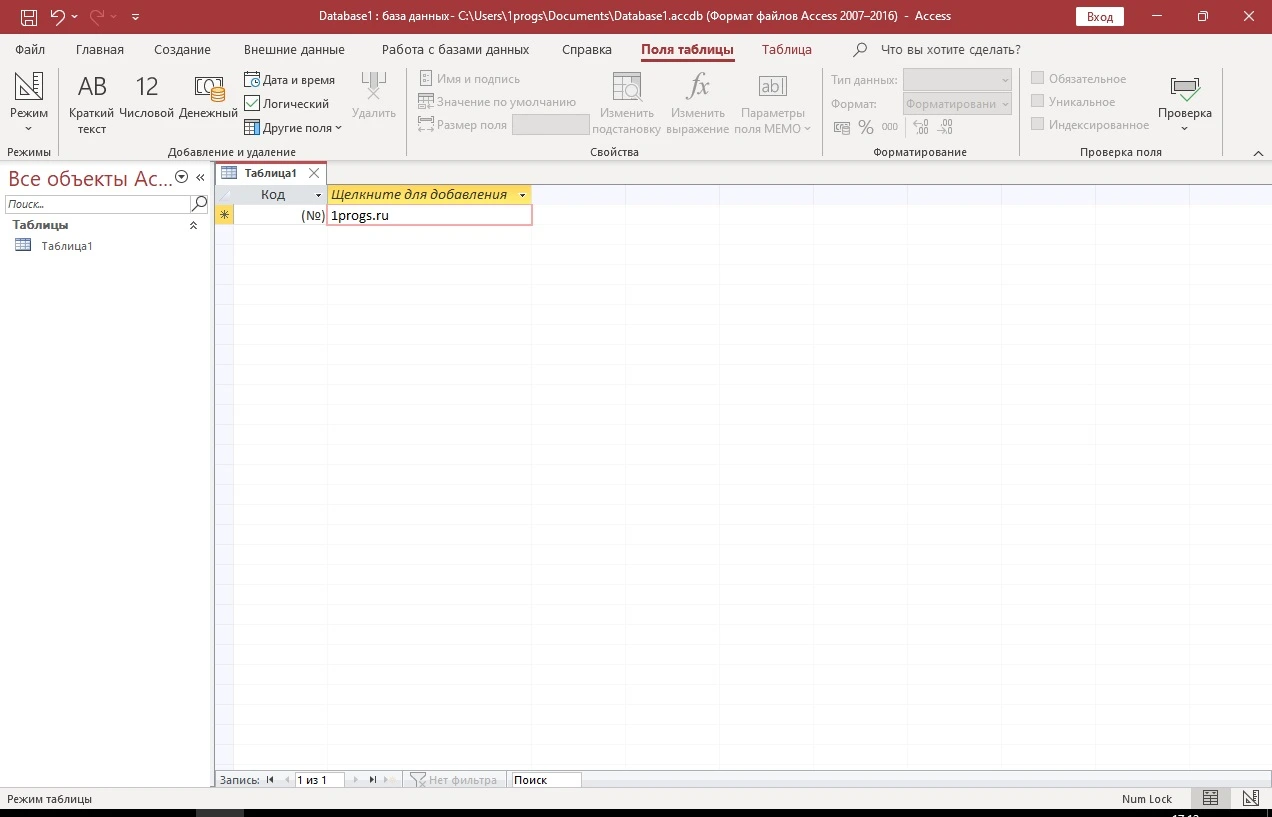Switch to Design view icon in status bar
This screenshot has height=817, width=1272.
(1250, 798)
